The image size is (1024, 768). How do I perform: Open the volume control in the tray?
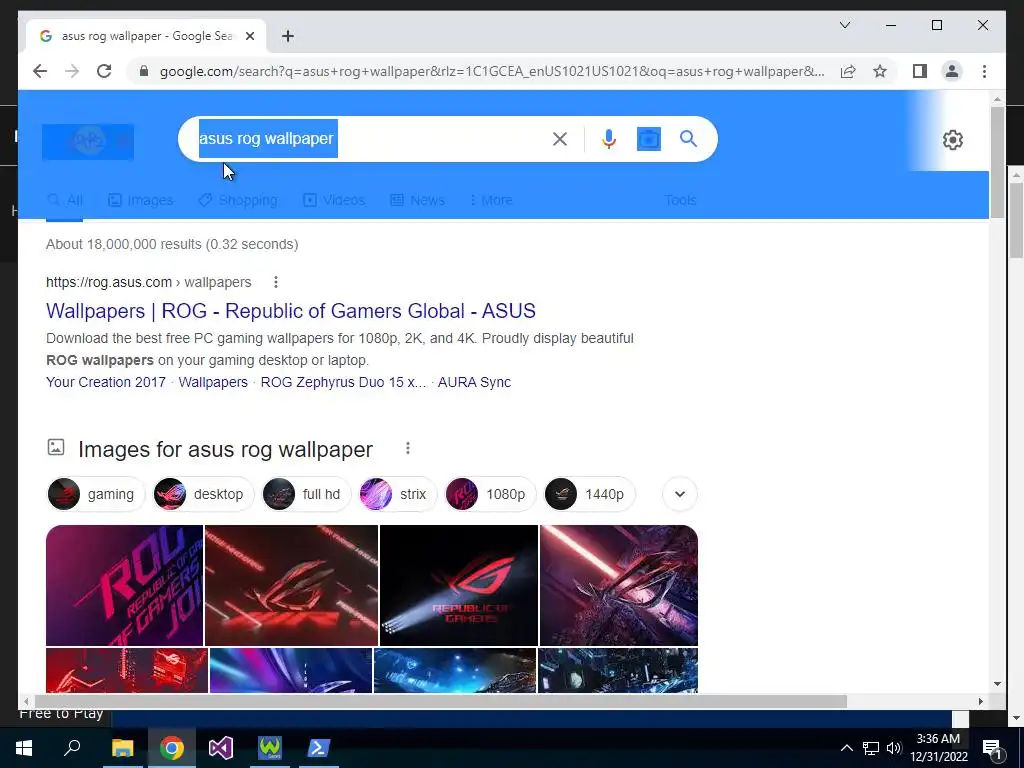[x=894, y=748]
